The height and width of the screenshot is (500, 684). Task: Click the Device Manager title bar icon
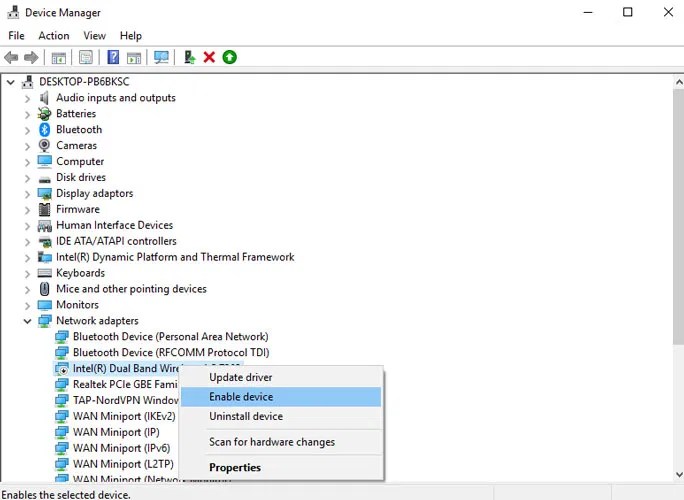click(x=13, y=12)
